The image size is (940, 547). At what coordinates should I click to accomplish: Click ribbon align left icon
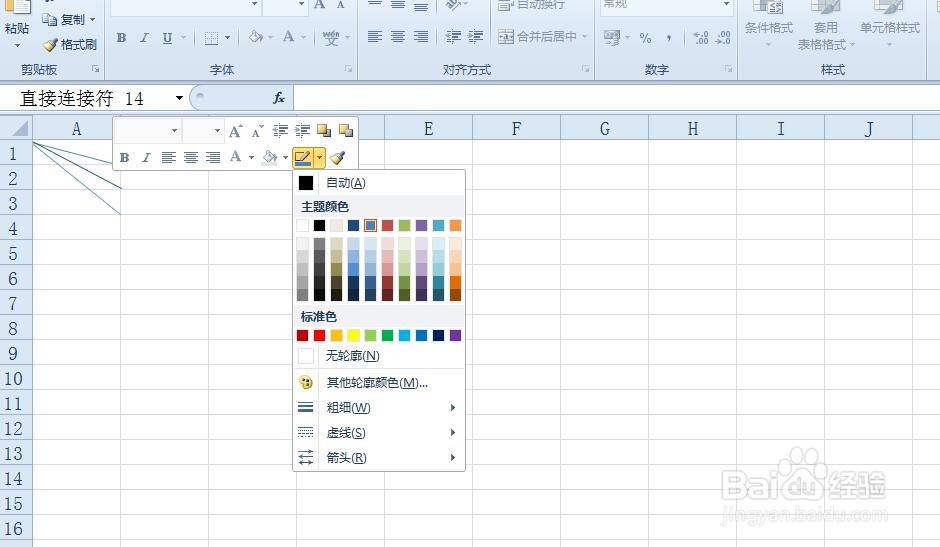(375, 37)
